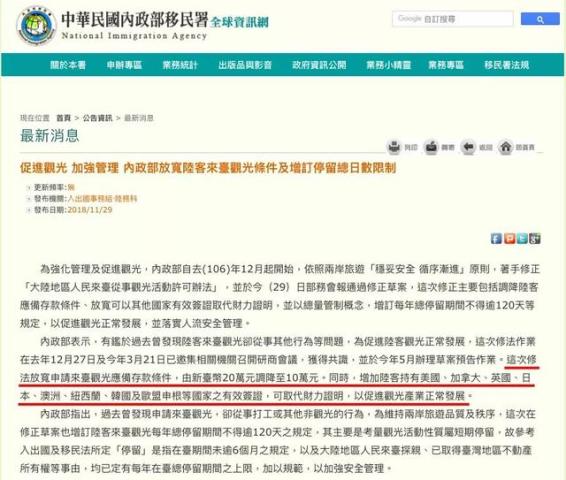Click the printer icon to print page
This screenshot has width=566, height=480.
pyautogui.click(x=394, y=147)
